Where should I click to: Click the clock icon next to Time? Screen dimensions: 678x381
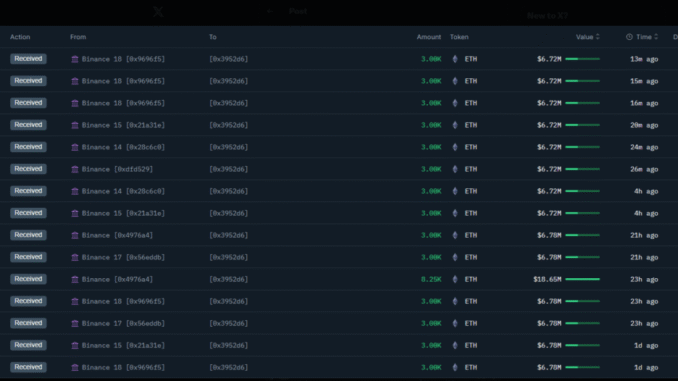[629, 37]
